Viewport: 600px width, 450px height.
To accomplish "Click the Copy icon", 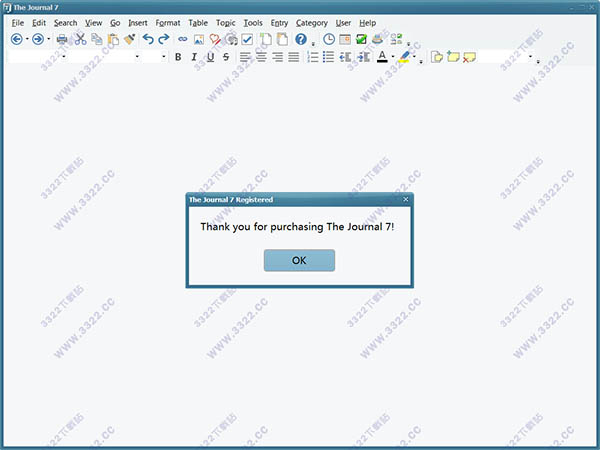I will [x=97, y=39].
